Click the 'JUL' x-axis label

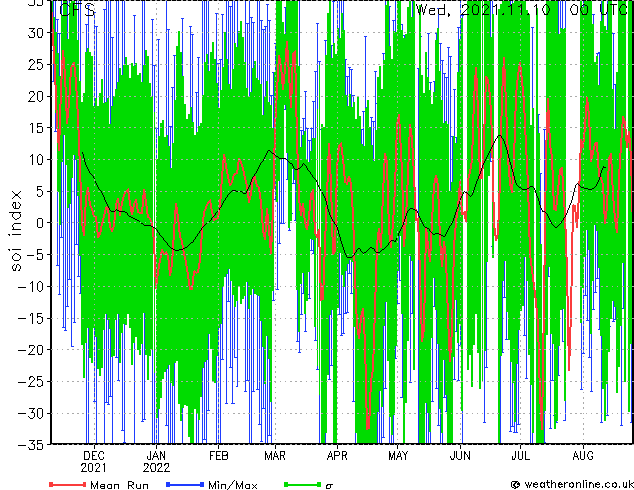click(520, 456)
